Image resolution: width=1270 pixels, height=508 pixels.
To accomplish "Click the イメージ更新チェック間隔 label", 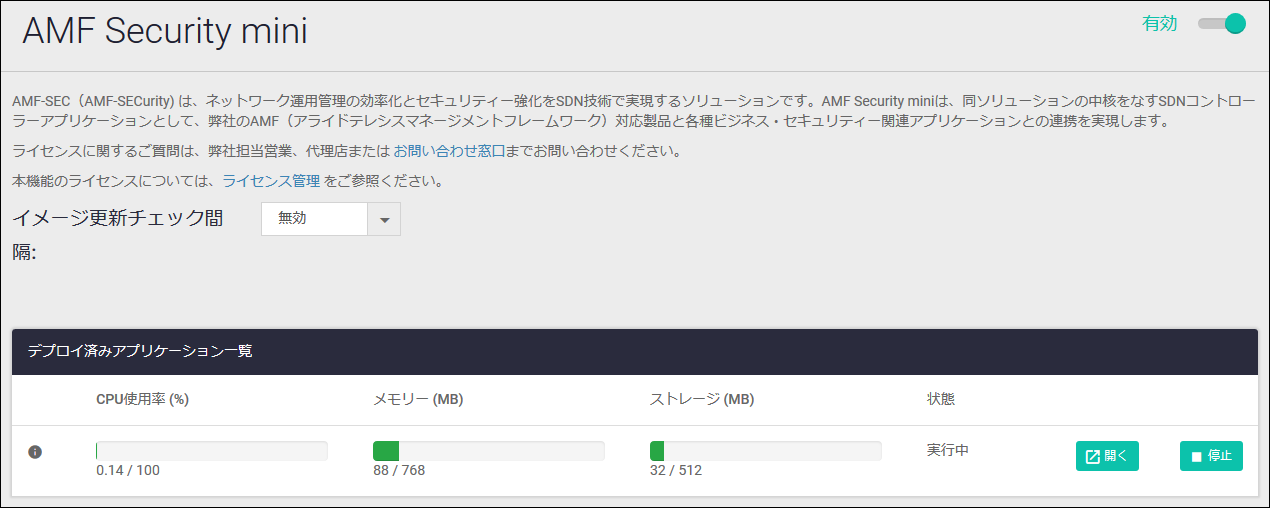I will point(118,234).
